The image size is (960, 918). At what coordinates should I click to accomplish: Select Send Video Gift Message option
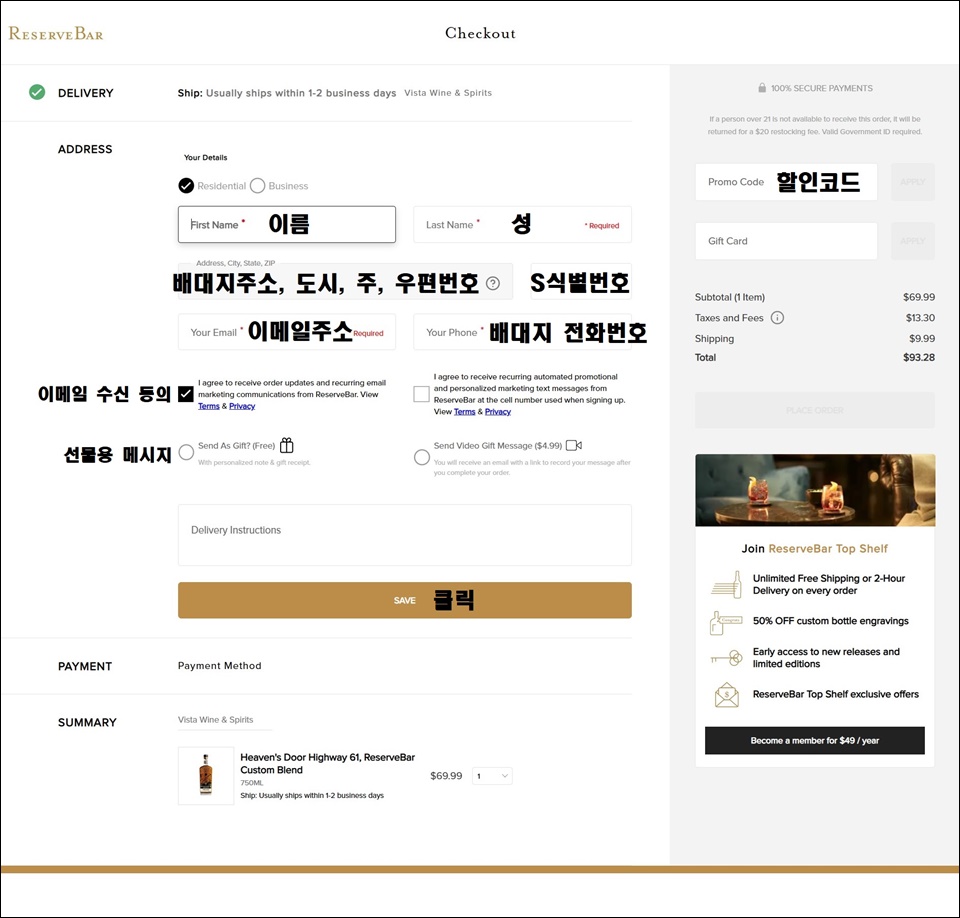pyautogui.click(x=422, y=457)
